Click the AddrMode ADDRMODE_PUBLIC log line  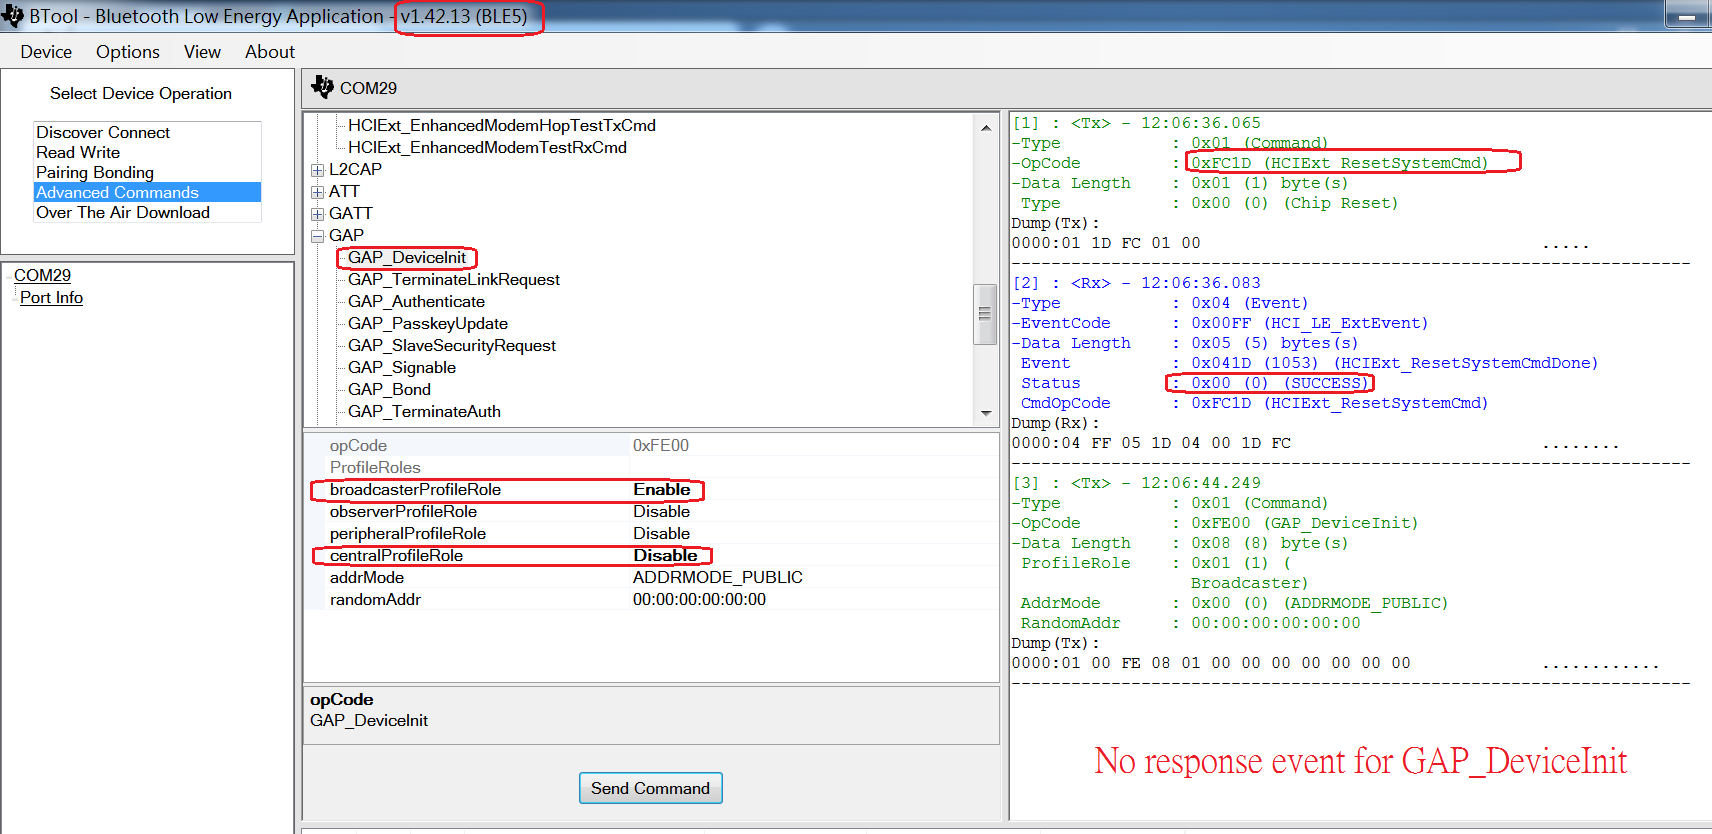tap(1234, 603)
